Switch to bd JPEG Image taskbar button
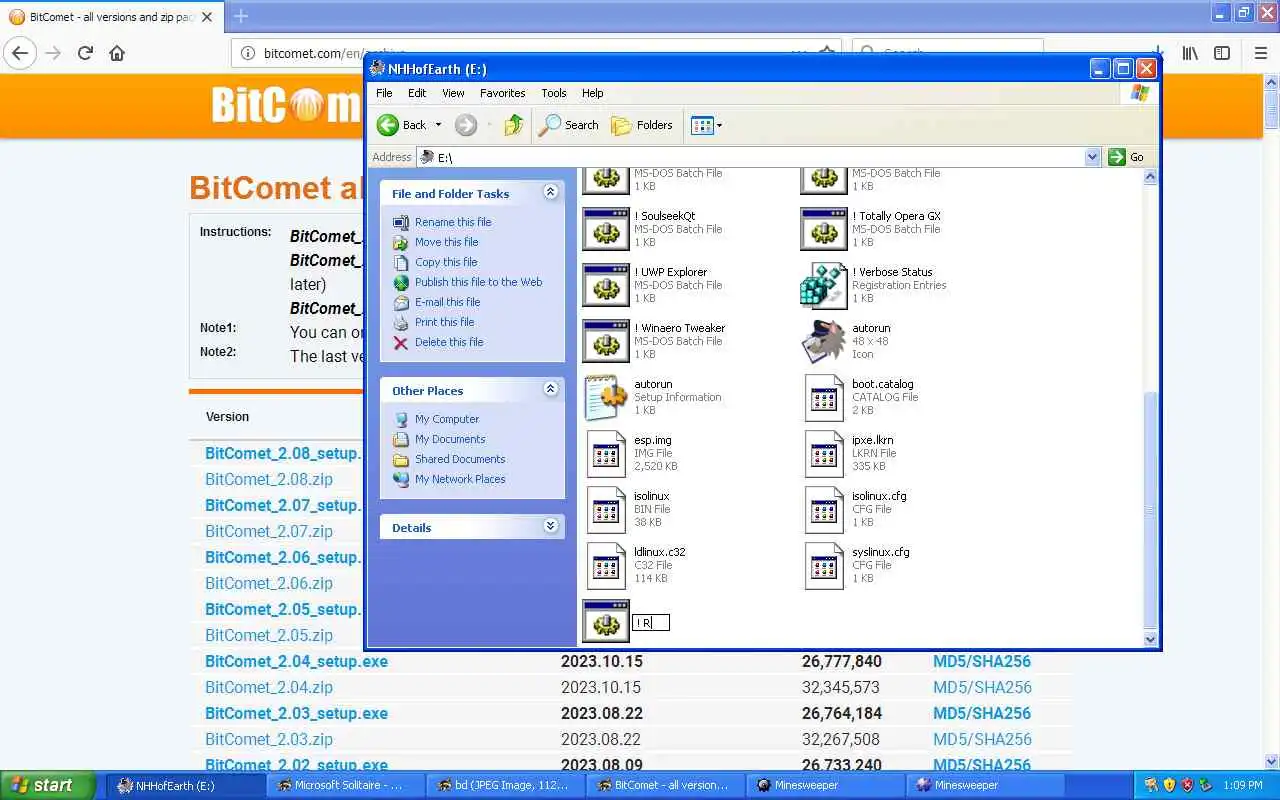Screen dimensions: 1280x800 (x=505, y=785)
